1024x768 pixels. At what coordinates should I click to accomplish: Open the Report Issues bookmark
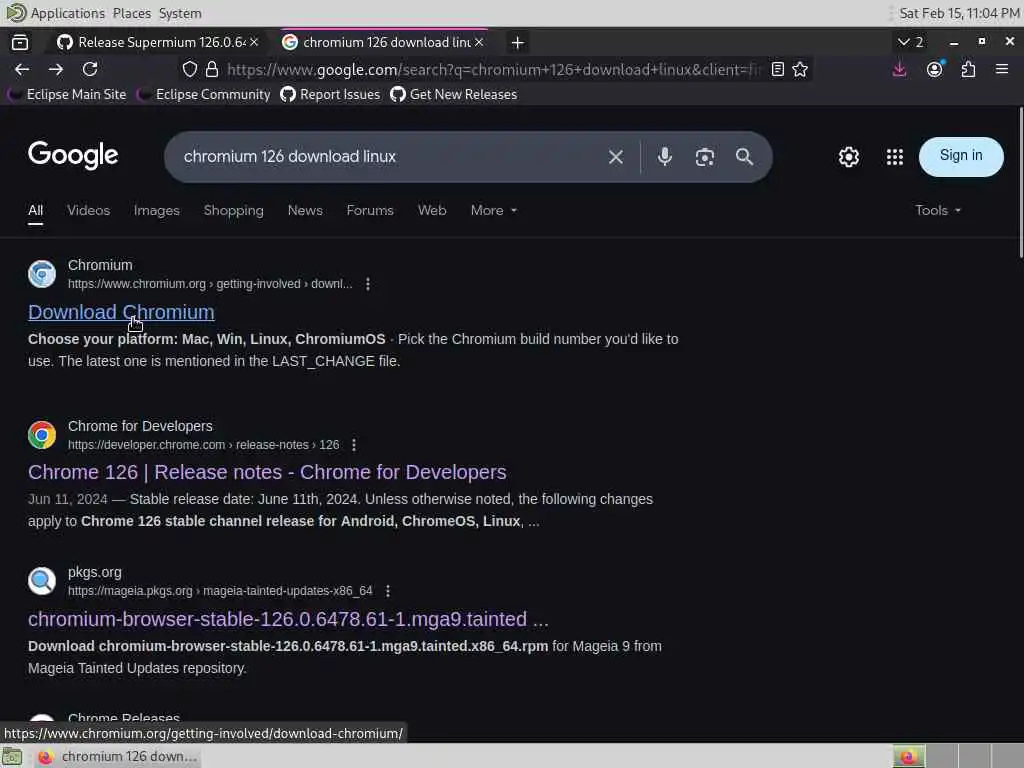coord(330,95)
